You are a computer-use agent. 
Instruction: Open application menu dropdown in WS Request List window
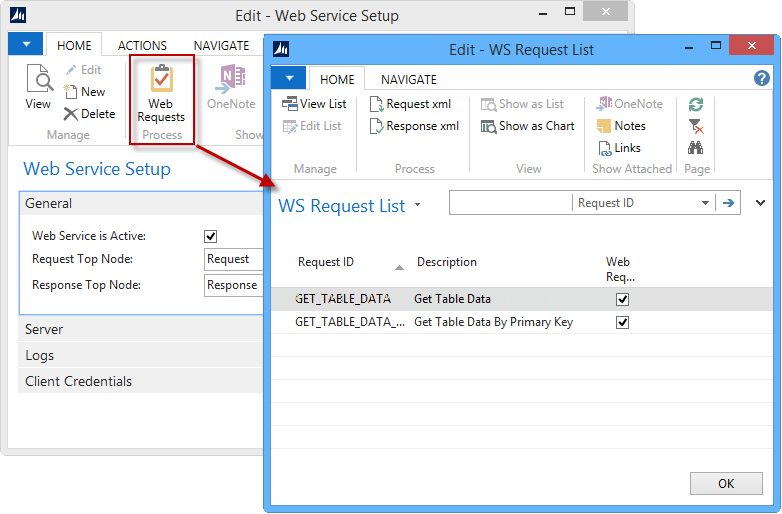pyautogui.click(x=289, y=78)
